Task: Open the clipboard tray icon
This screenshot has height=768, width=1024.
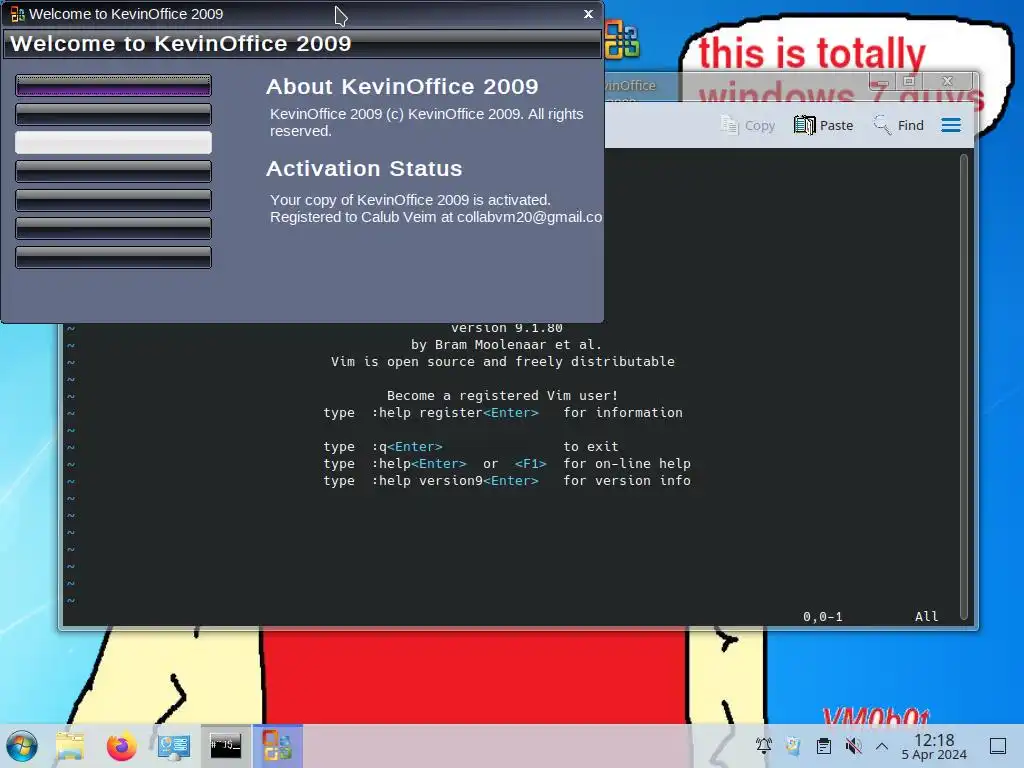Action: [x=824, y=745]
